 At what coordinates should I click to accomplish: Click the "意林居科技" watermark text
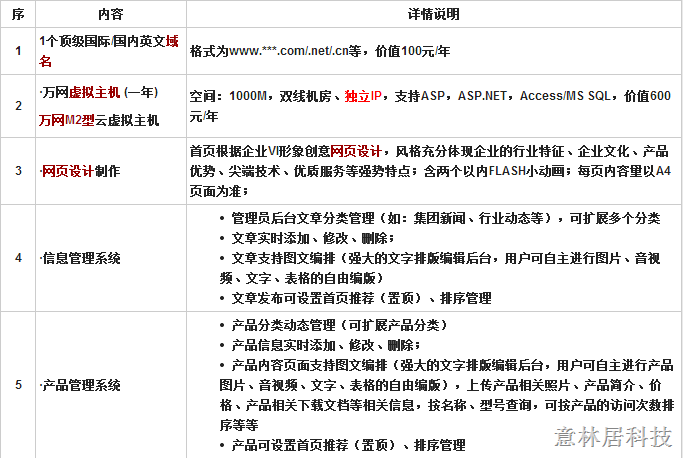[x=612, y=437]
